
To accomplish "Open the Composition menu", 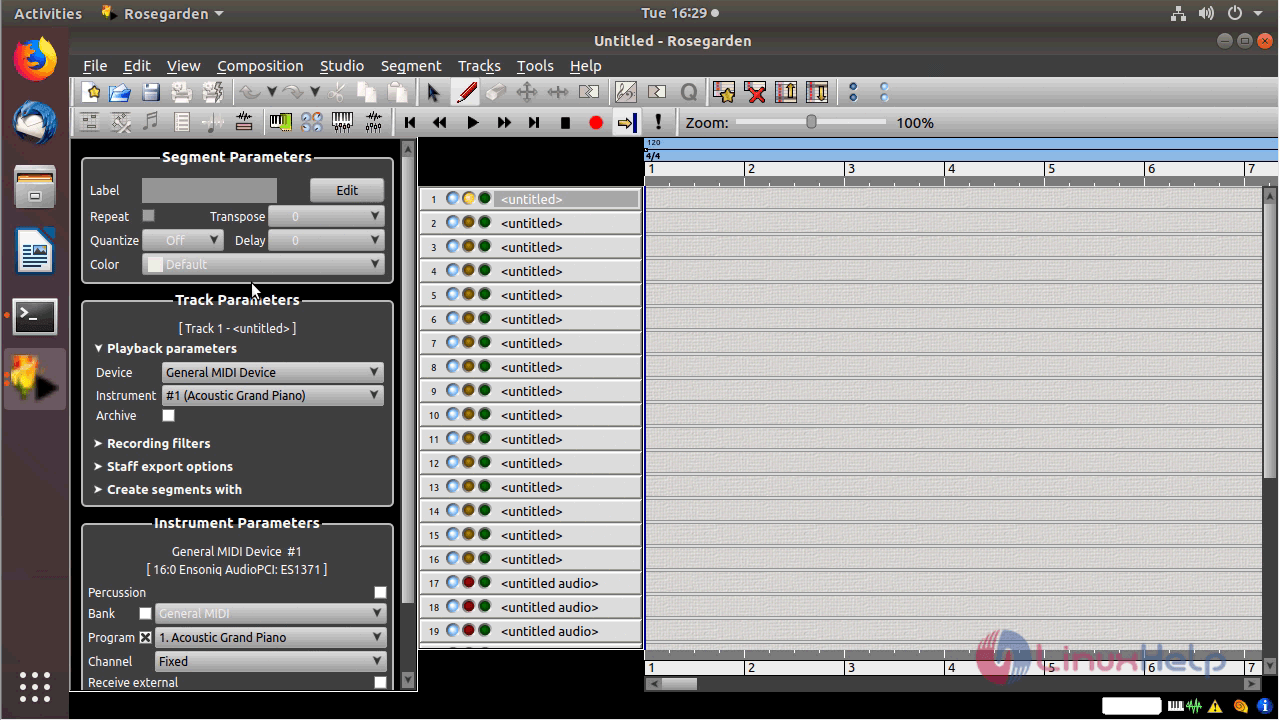I will coord(260,66).
